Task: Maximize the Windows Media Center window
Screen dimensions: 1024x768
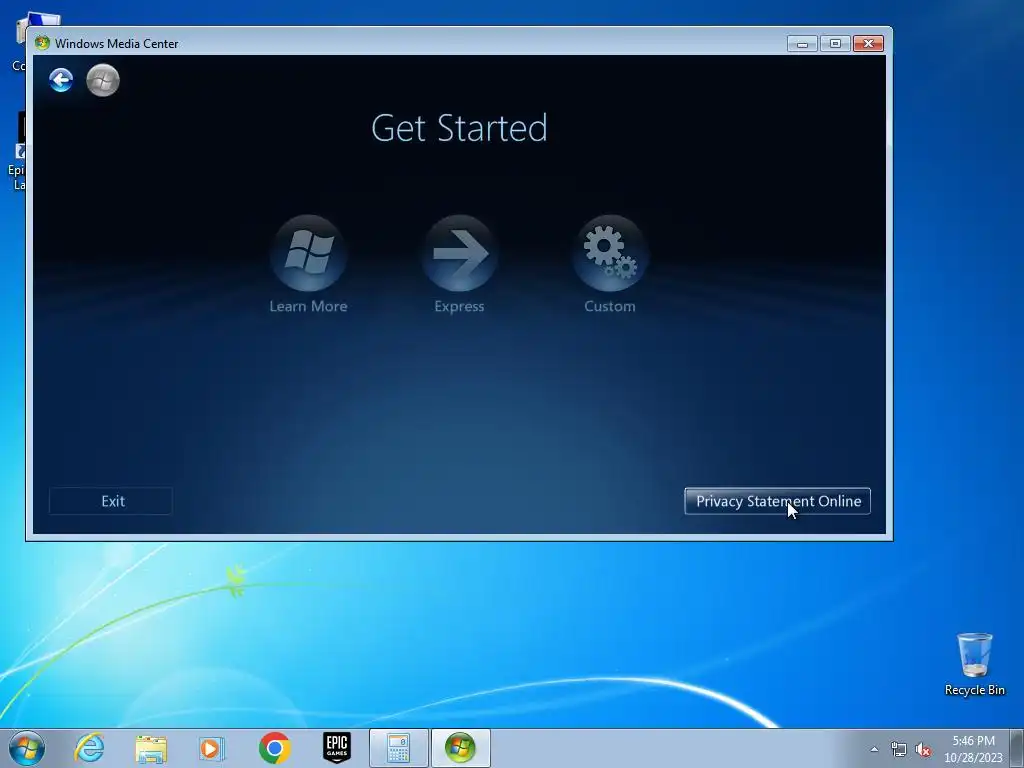Action: tap(835, 44)
